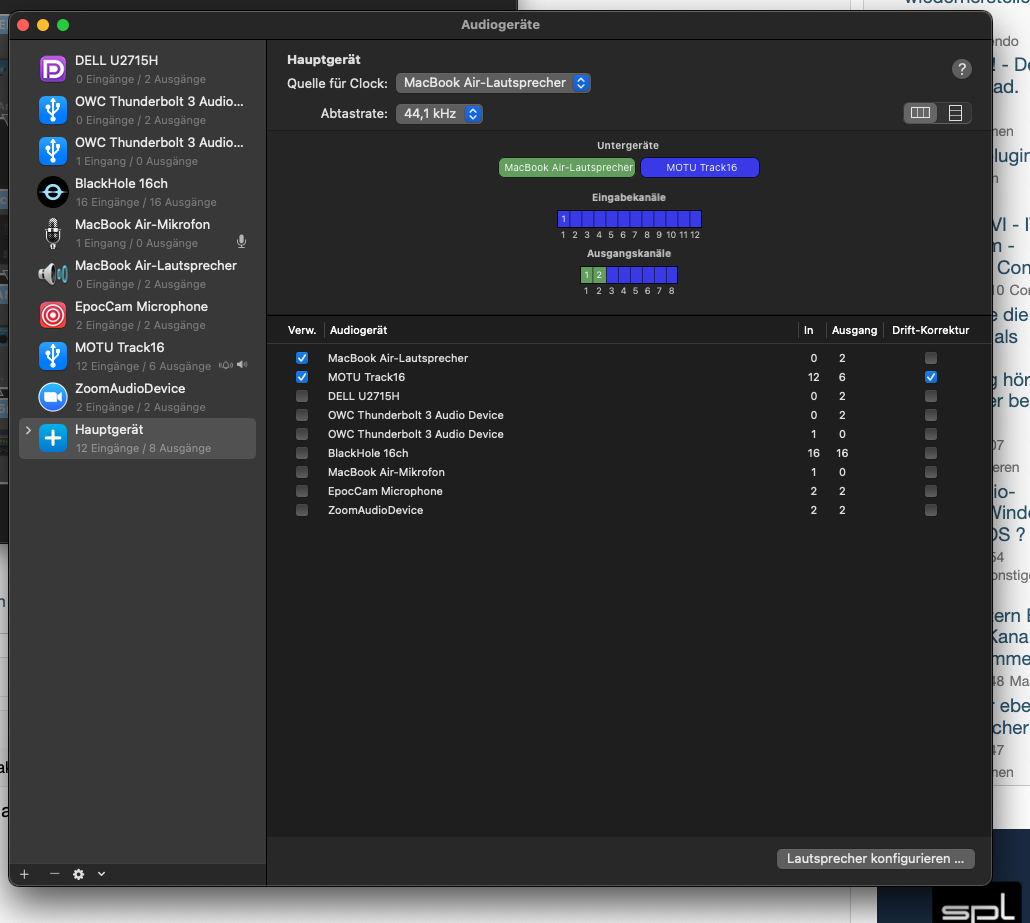Click the USB icon of the OWC device with 1 Eingang
1030x923 pixels.
pyautogui.click(x=53, y=150)
